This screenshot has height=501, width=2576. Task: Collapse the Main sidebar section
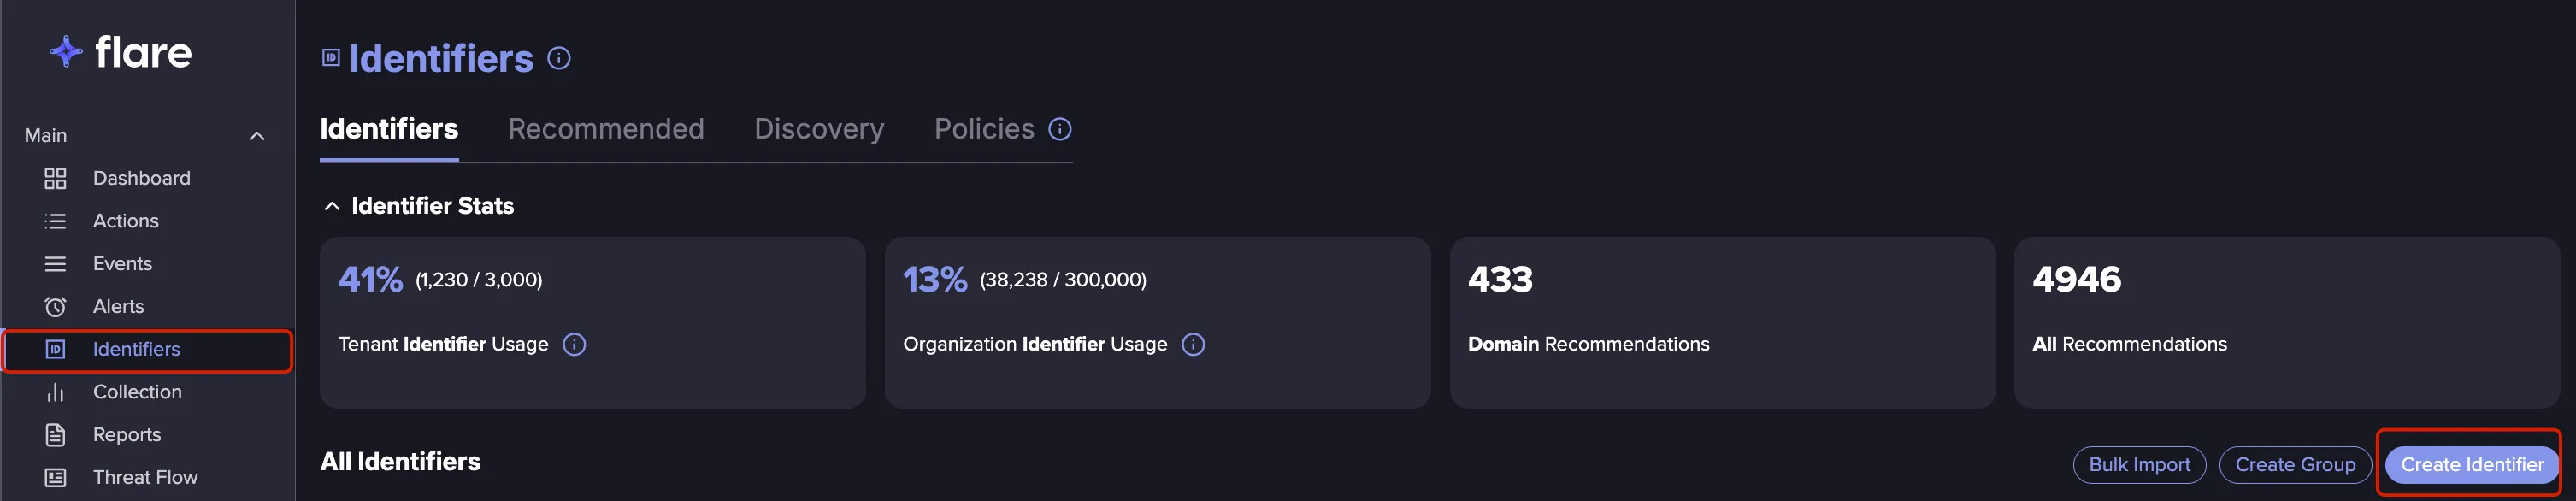257,136
